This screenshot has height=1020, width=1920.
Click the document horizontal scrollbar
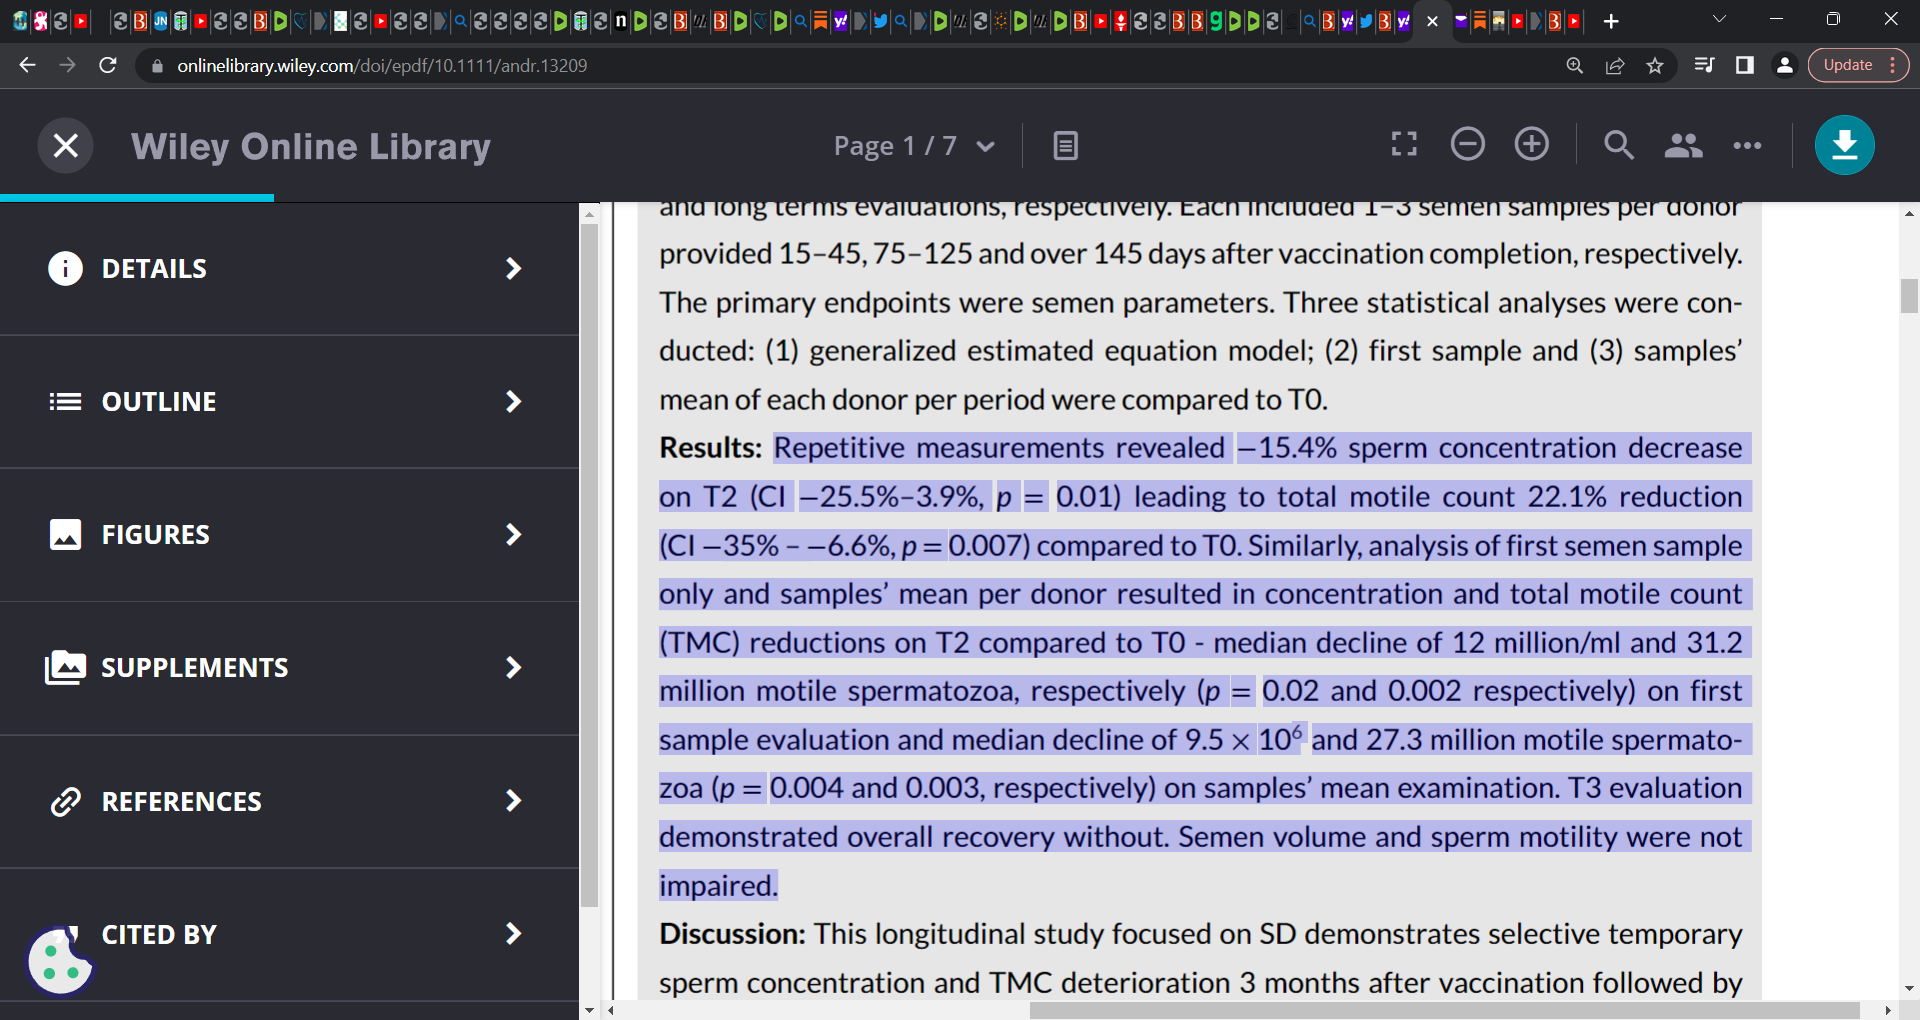click(1444, 1010)
